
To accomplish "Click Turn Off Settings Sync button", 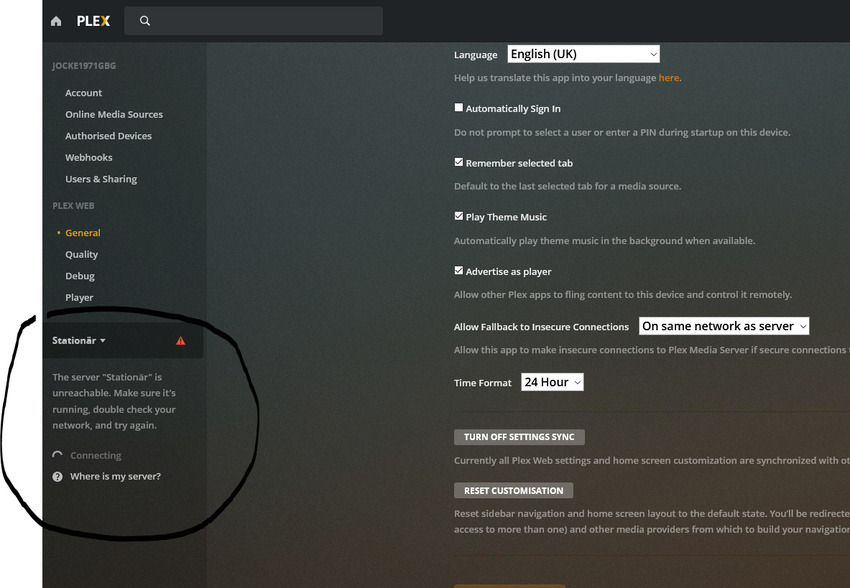I will (519, 437).
